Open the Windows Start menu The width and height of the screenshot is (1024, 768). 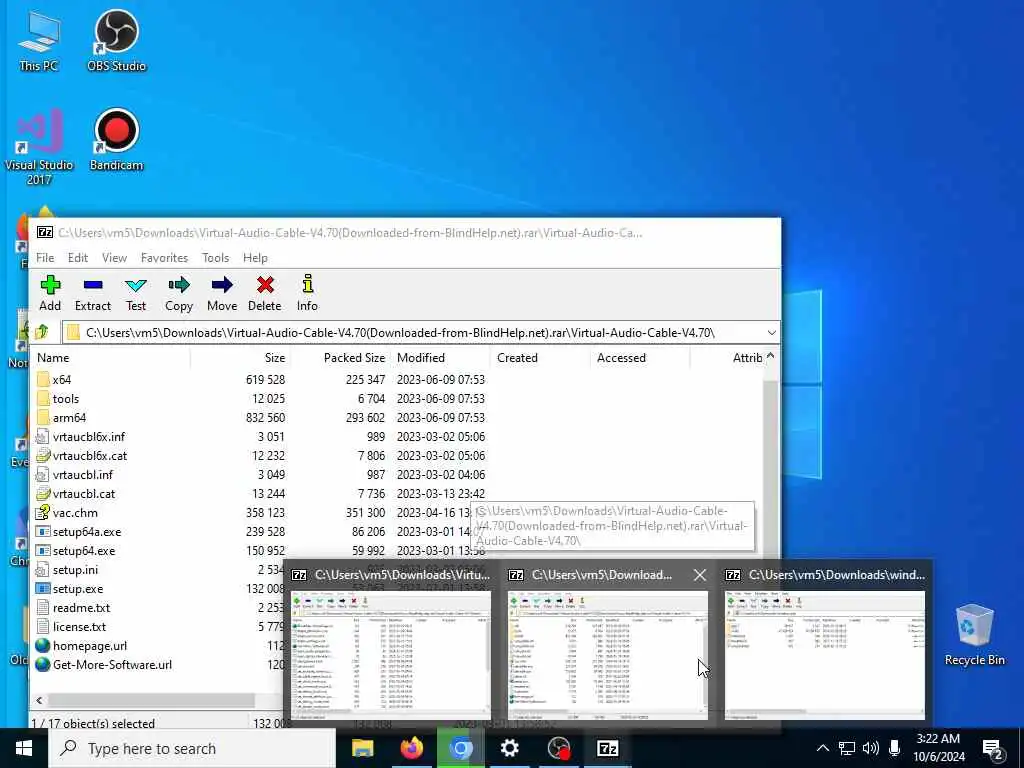pyautogui.click(x=24, y=748)
